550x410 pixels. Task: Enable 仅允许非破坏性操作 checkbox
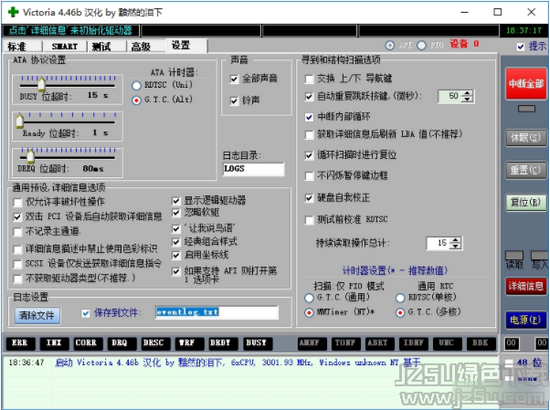(17, 202)
